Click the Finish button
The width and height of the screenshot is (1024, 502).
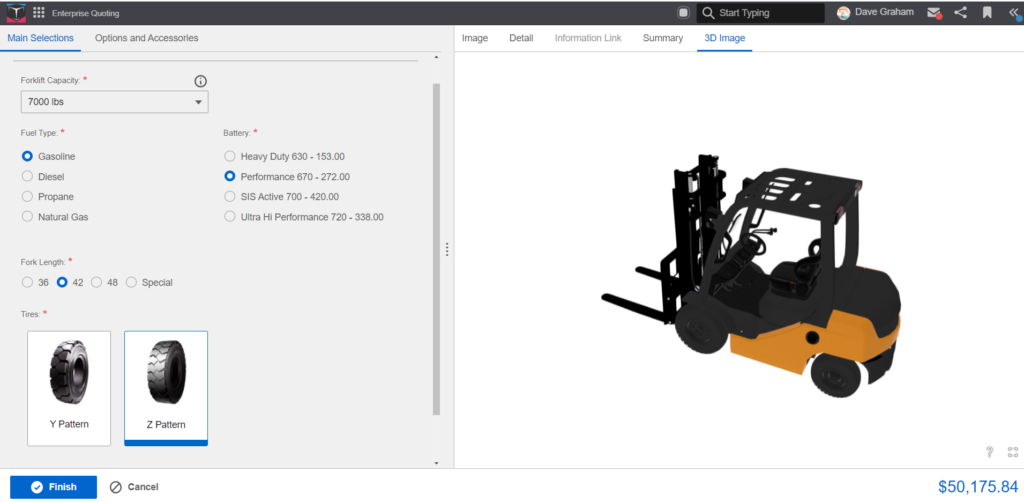tap(54, 487)
